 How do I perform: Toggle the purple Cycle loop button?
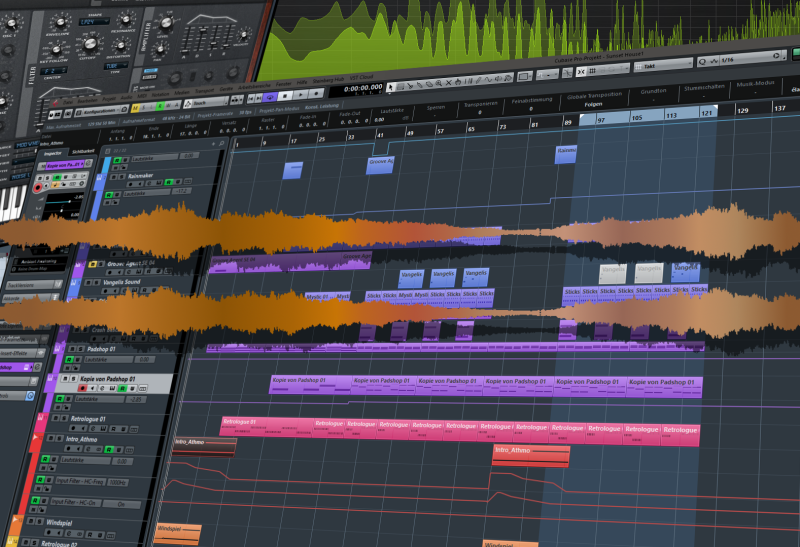[x=269, y=96]
